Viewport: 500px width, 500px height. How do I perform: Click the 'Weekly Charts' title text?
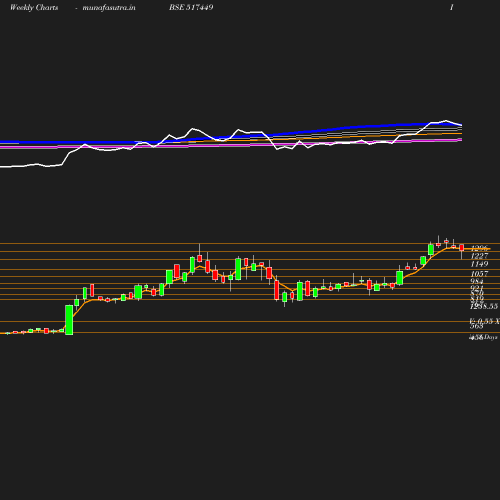[34, 7]
